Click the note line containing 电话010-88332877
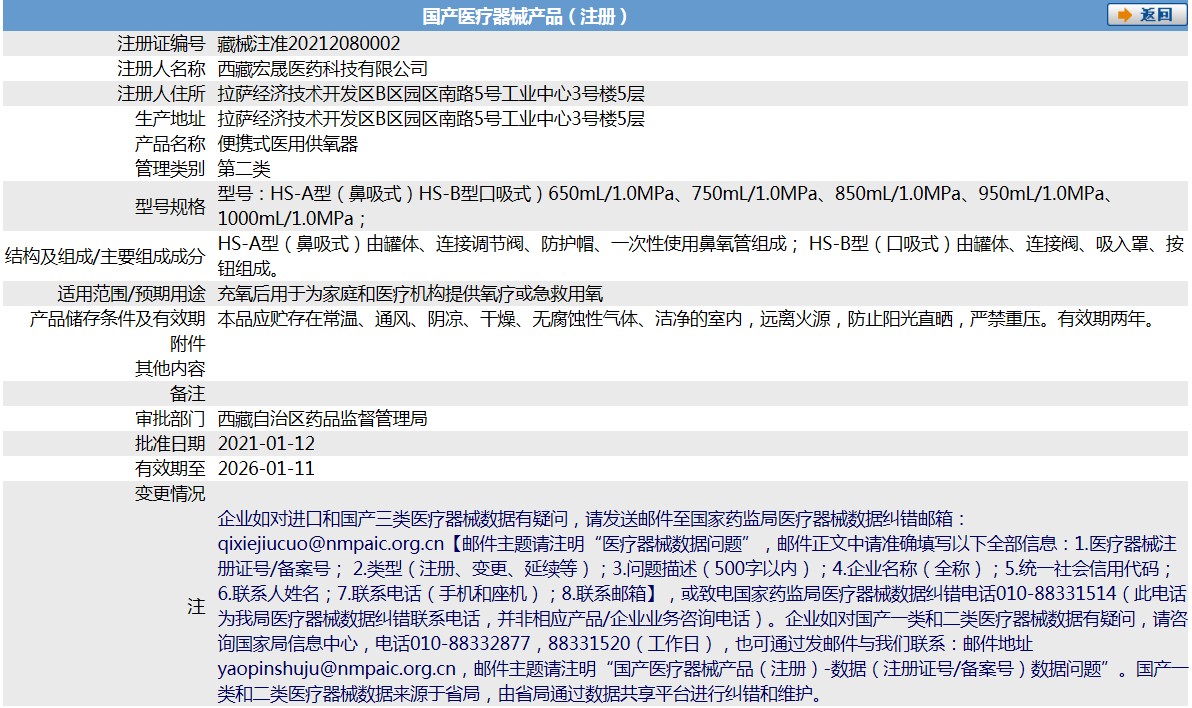Screen dimensions: 1192x708 point(625,645)
